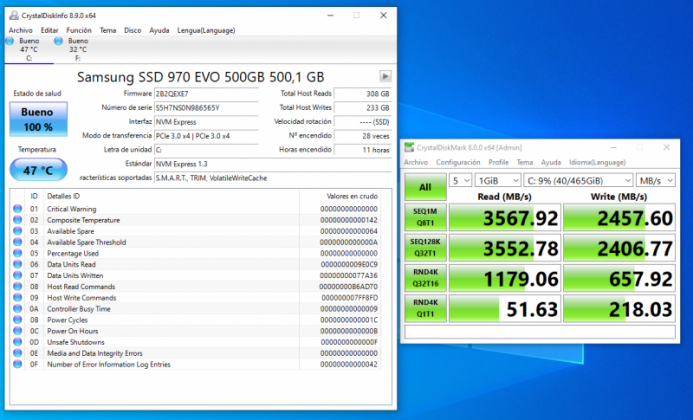Select the F: drive tab at 32 °C
The width and height of the screenshot is (693, 420).
tap(78, 50)
